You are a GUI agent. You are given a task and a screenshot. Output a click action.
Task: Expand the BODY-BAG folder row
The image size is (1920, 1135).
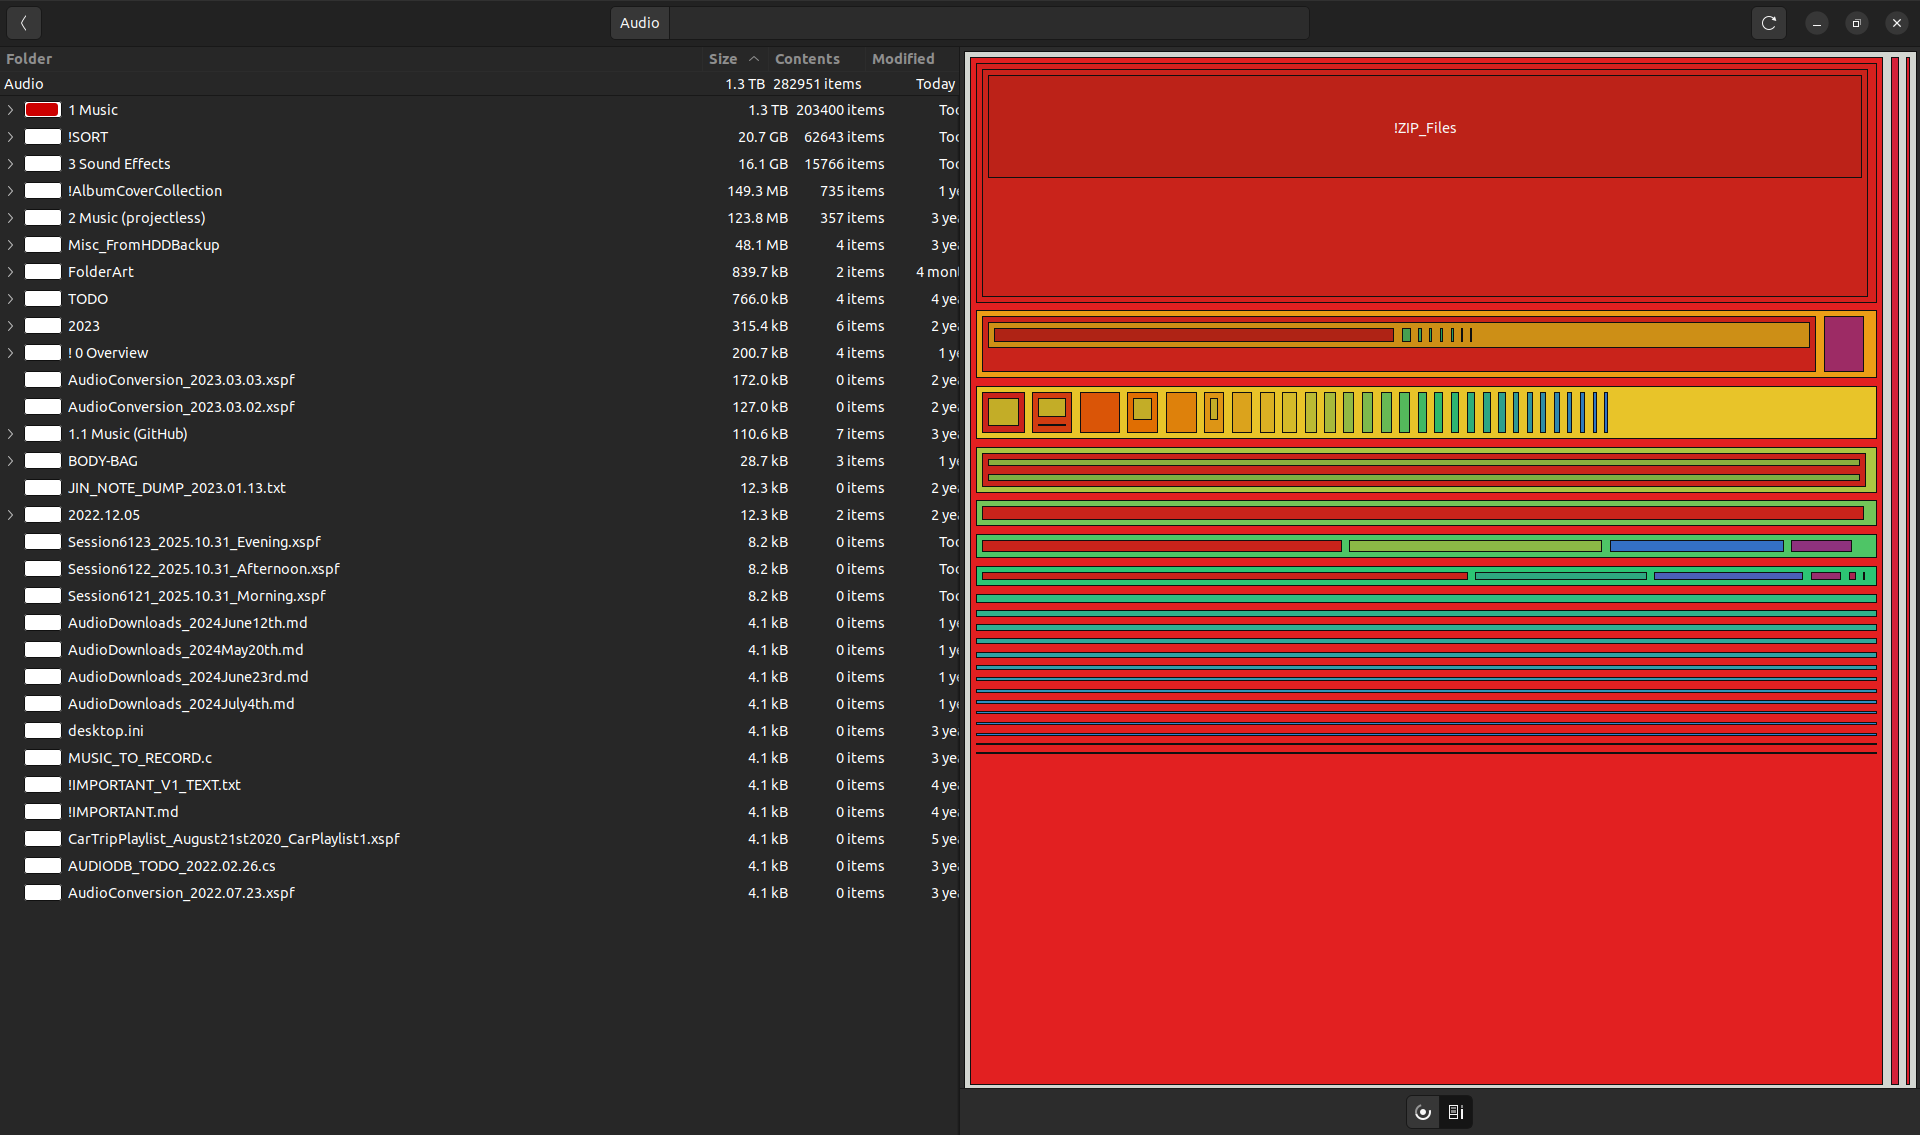10,461
